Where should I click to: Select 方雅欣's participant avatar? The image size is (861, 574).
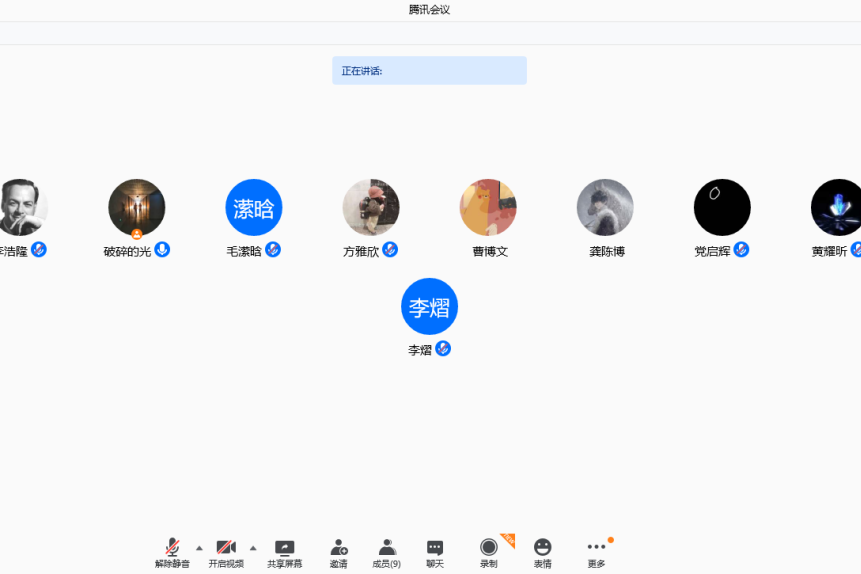371,207
